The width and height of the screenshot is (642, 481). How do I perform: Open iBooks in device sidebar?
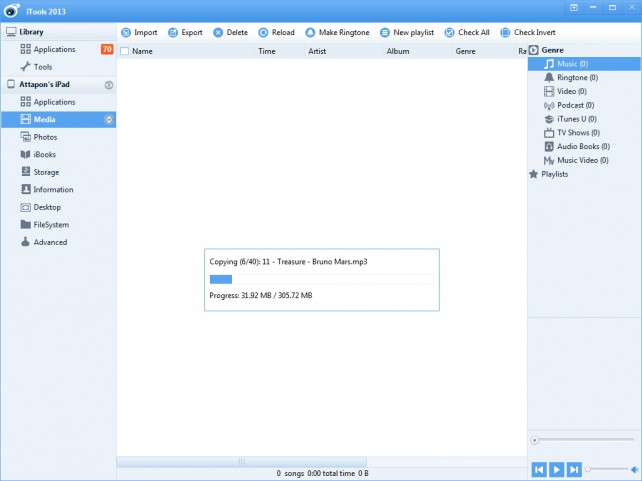(x=45, y=155)
